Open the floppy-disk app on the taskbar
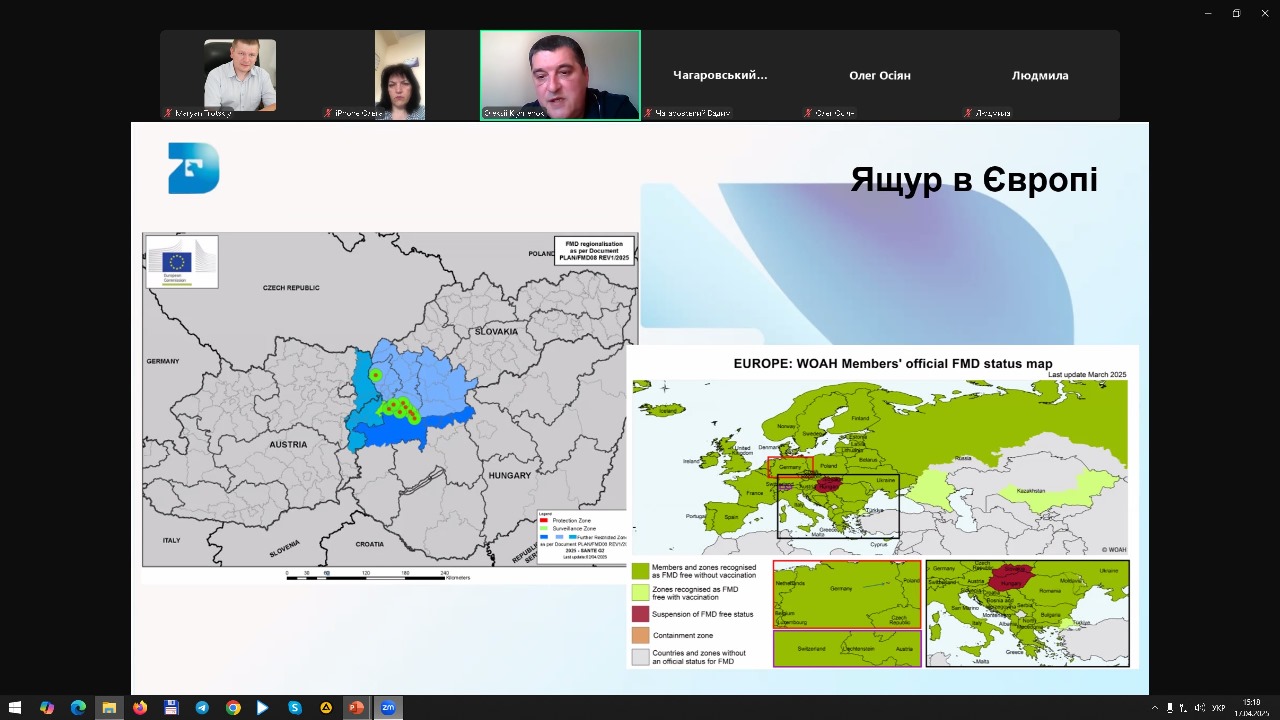 coord(171,707)
